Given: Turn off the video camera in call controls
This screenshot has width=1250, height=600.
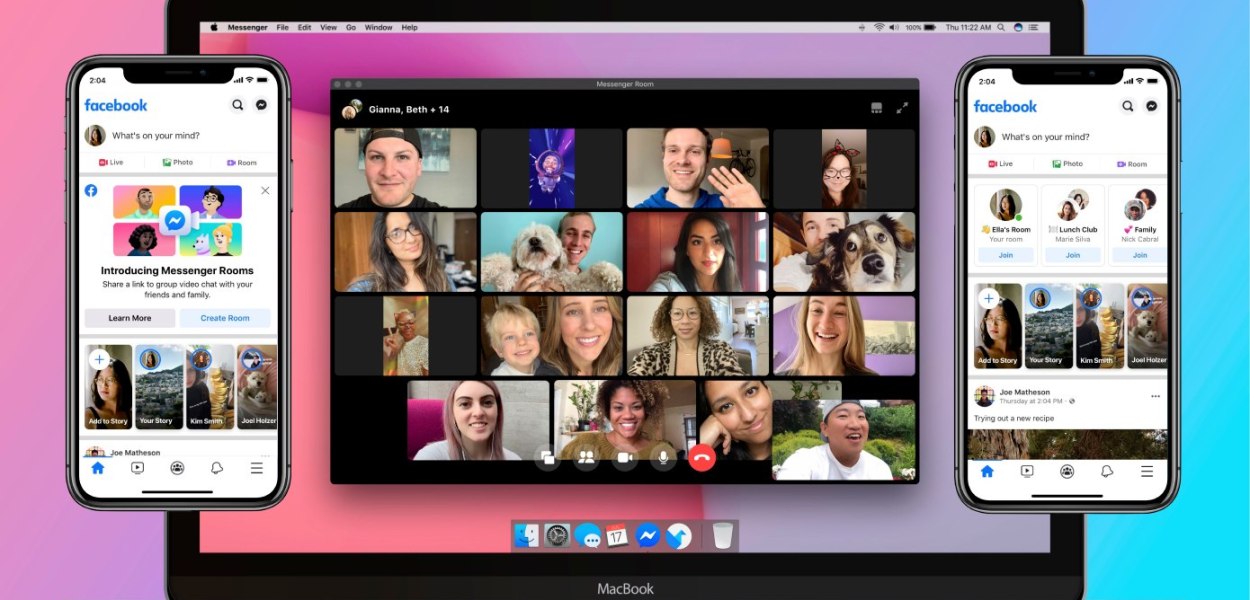Looking at the screenshot, I should 625,458.
